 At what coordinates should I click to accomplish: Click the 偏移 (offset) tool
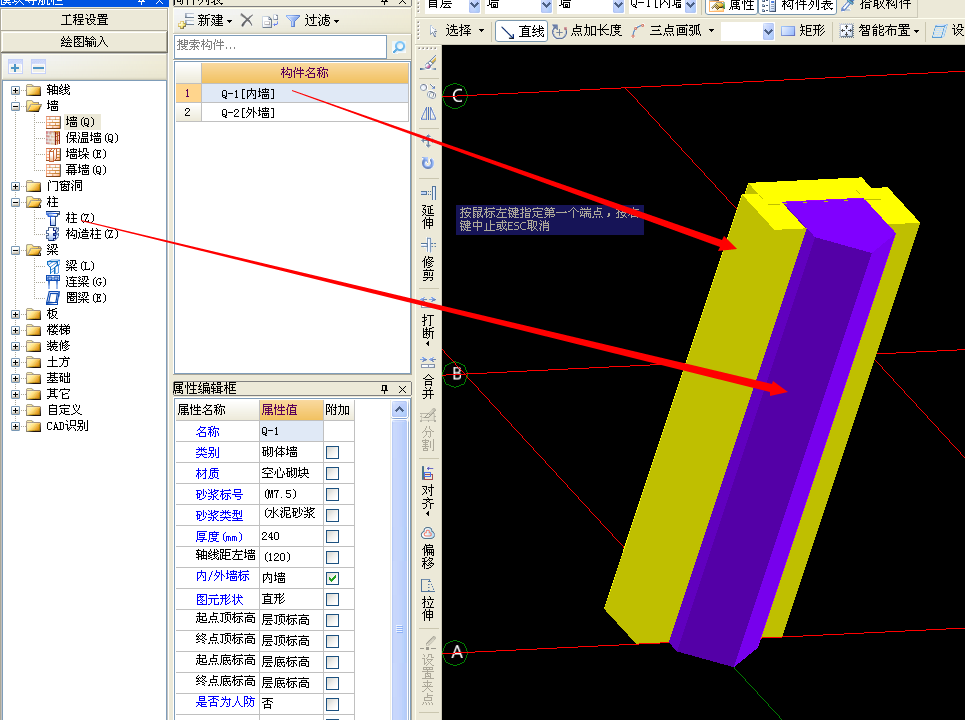428,547
